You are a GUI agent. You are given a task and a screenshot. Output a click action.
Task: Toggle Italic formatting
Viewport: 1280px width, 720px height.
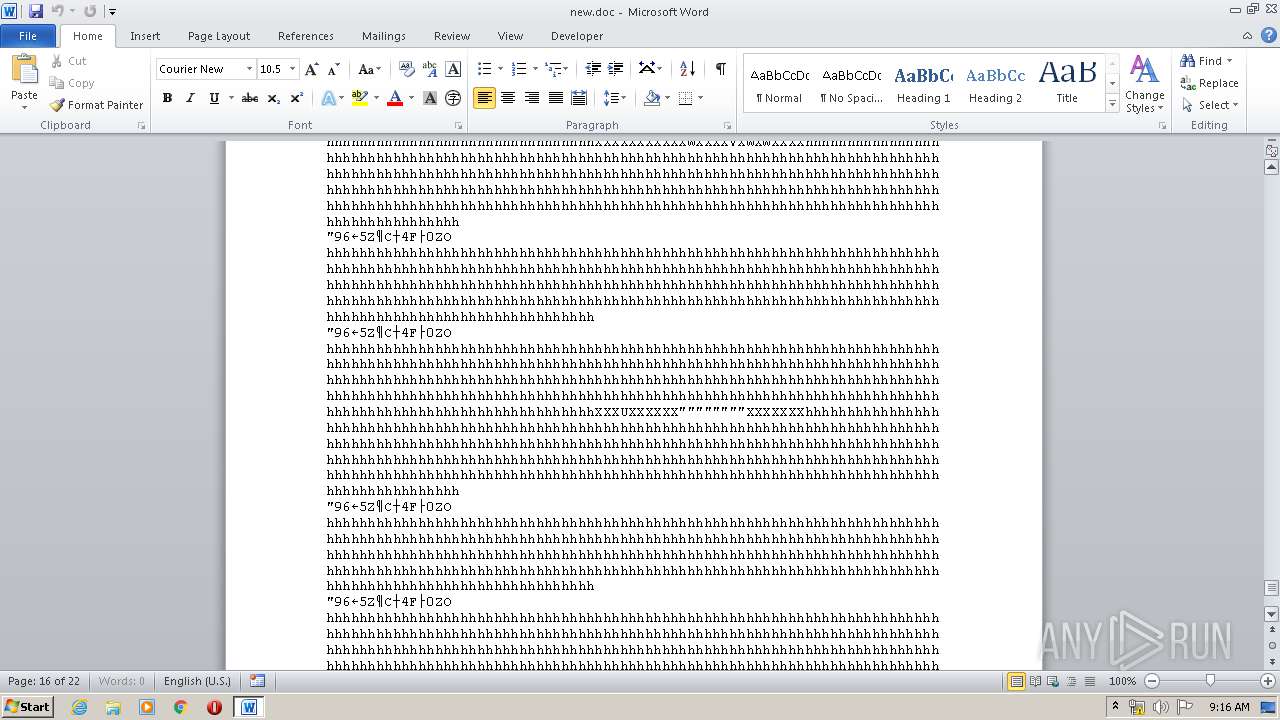coord(190,98)
